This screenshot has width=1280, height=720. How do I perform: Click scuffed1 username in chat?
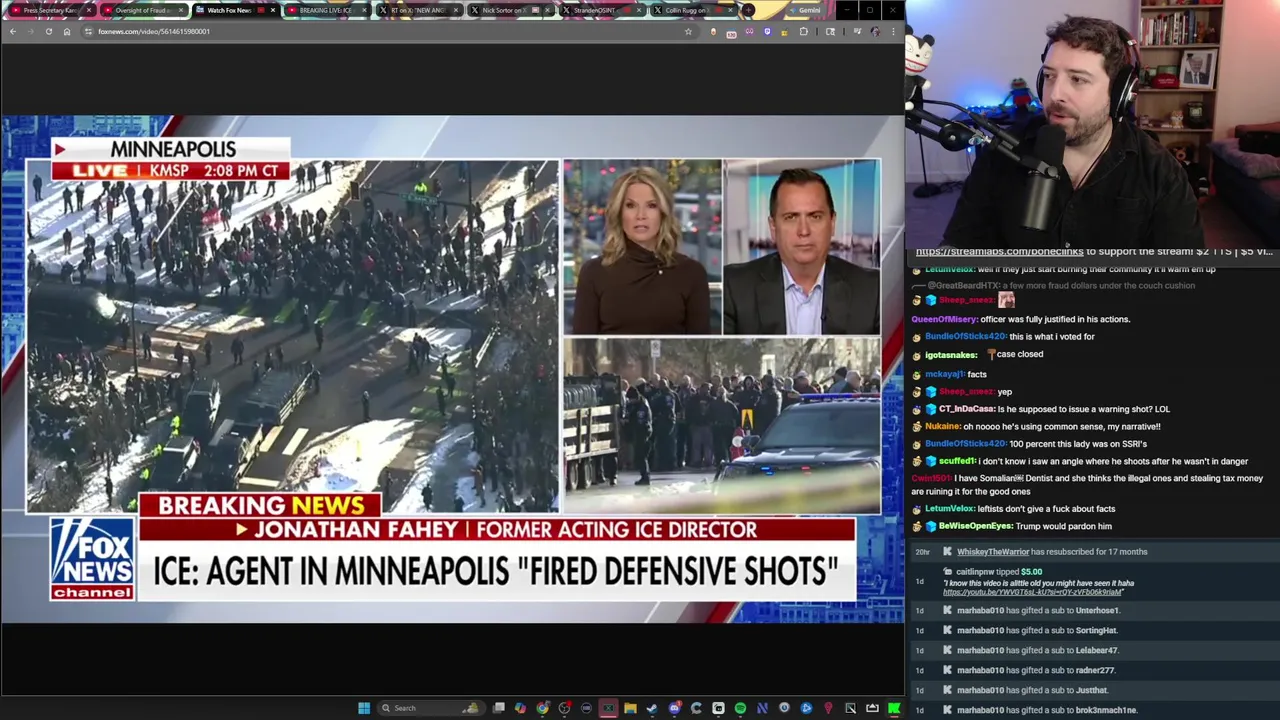tap(956, 461)
